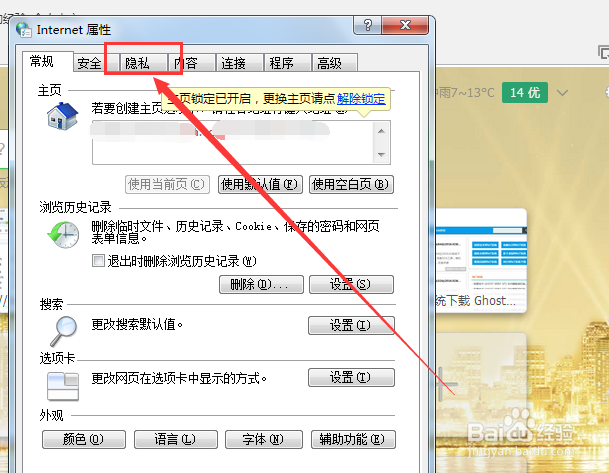
Task: Switch to the 程序 tab
Action: click(x=287, y=63)
